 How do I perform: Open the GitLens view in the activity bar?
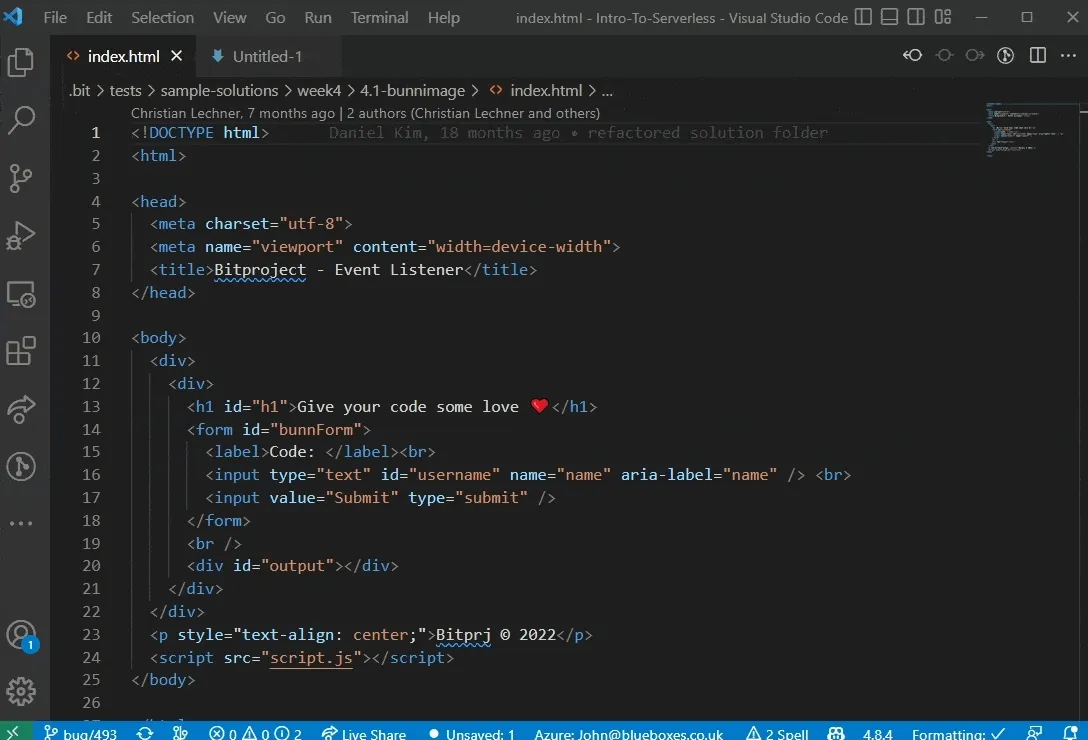(21, 466)
